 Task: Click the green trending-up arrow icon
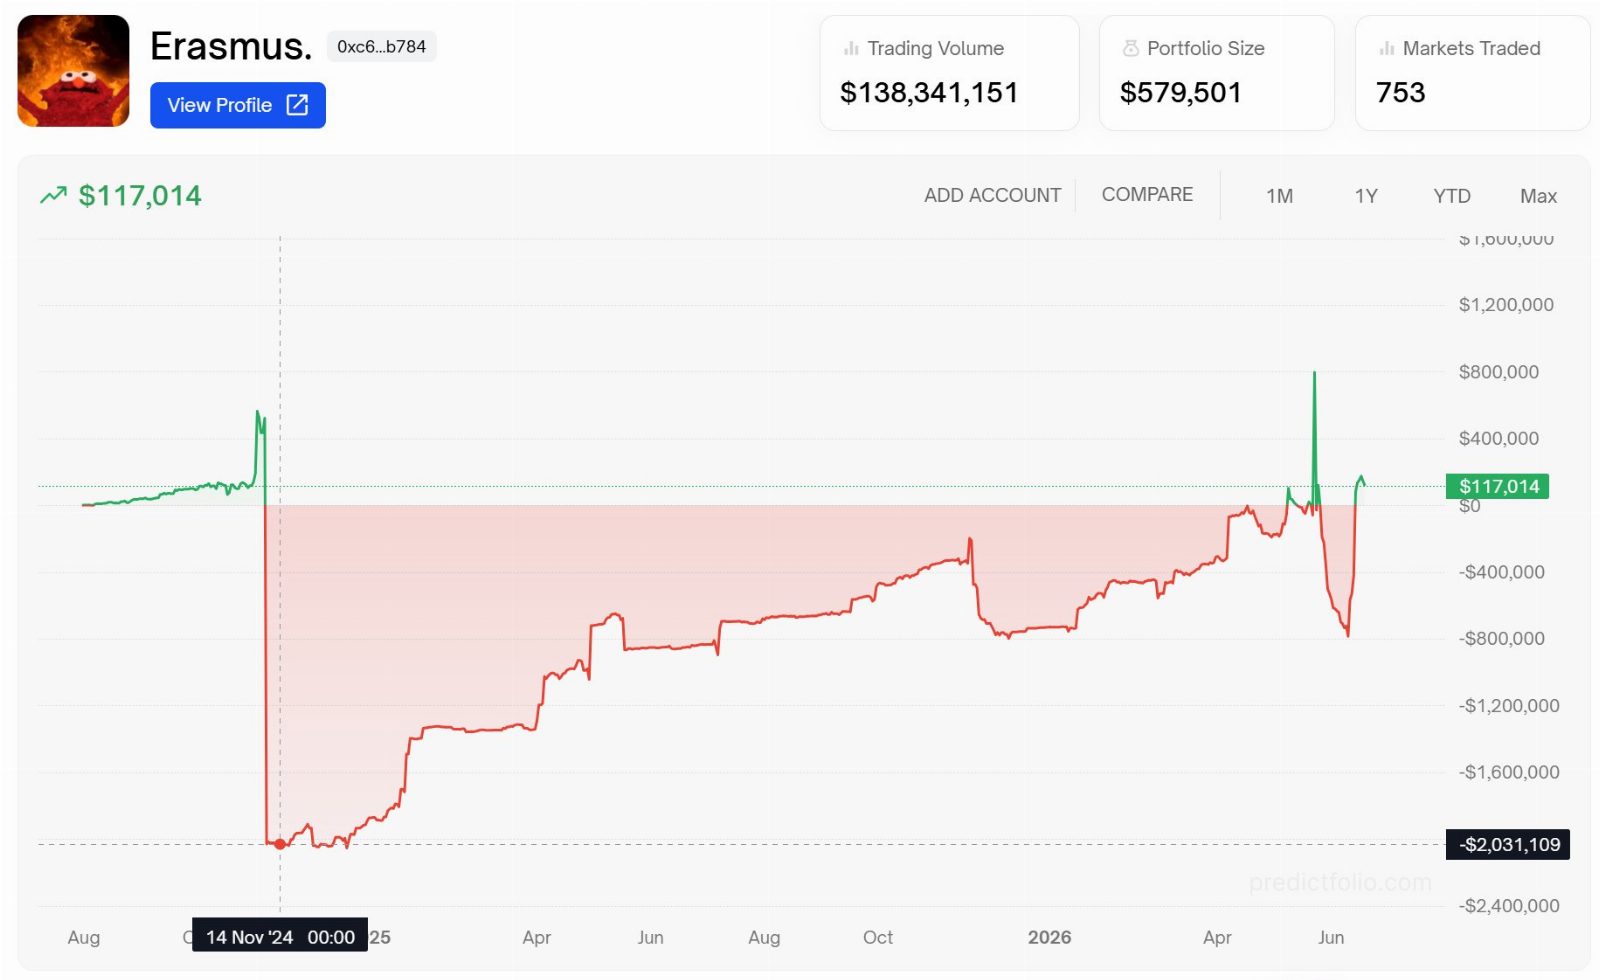pyautogui.click(x=53, y=195)
